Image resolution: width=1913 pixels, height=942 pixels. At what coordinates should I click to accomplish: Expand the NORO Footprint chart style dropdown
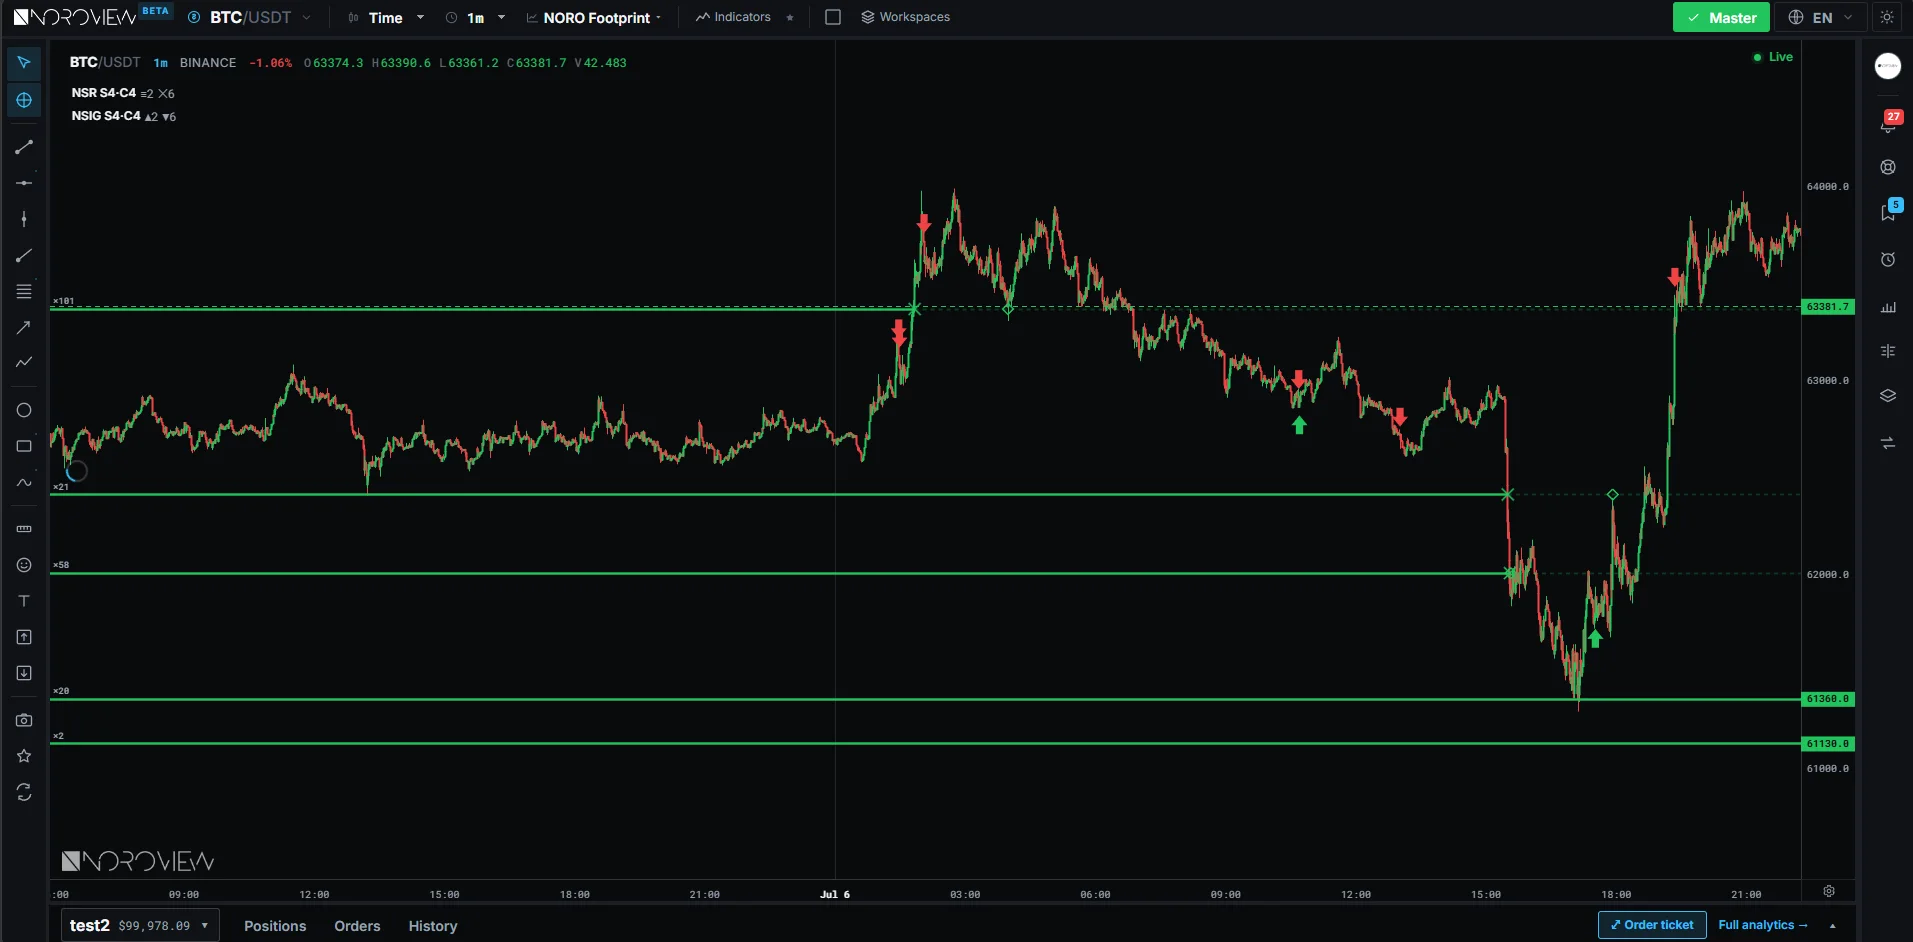click(594, 17)
